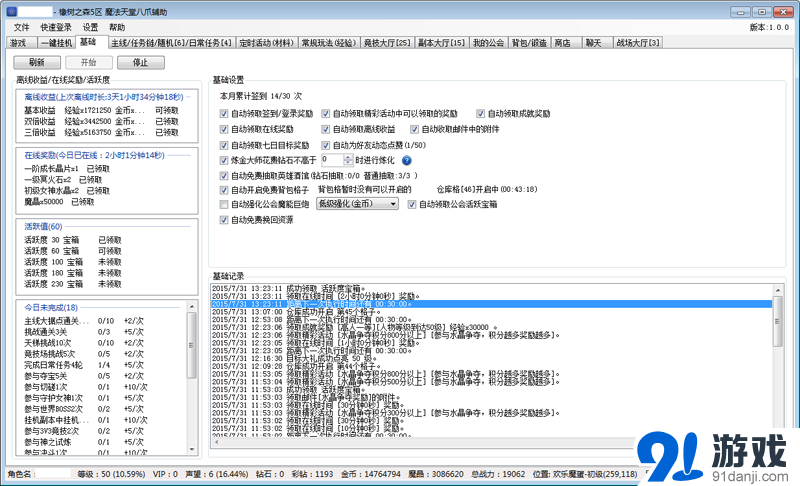
Task: Click the log horizontal scrollbar left arrow
Action: coord(216,442)
